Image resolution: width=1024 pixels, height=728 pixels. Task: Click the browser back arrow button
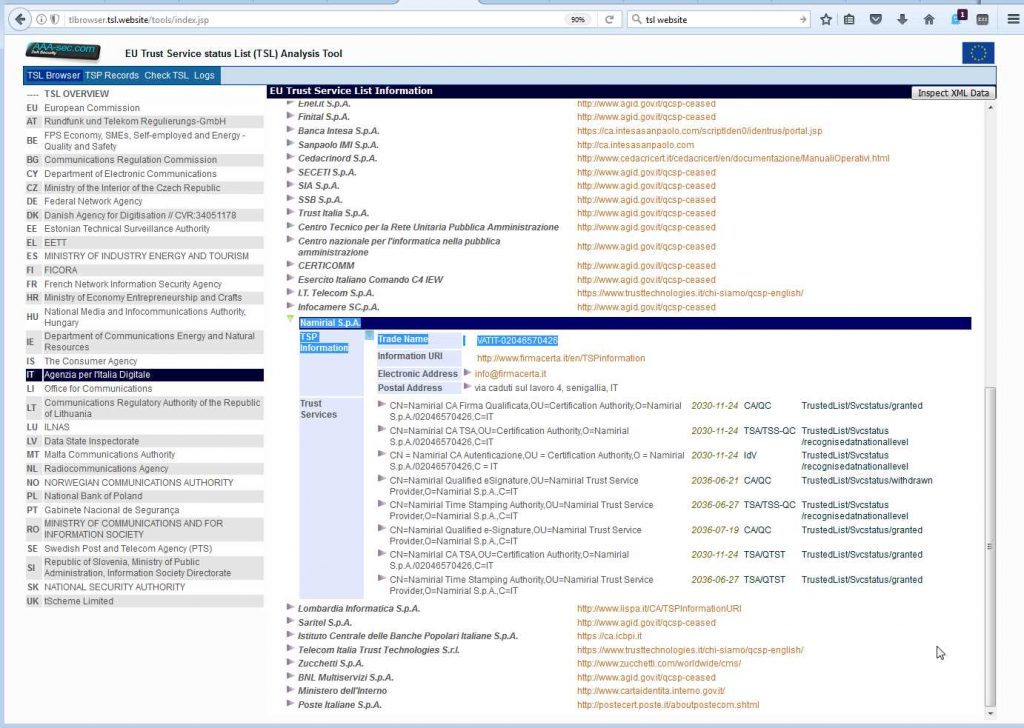coord(20,19)
